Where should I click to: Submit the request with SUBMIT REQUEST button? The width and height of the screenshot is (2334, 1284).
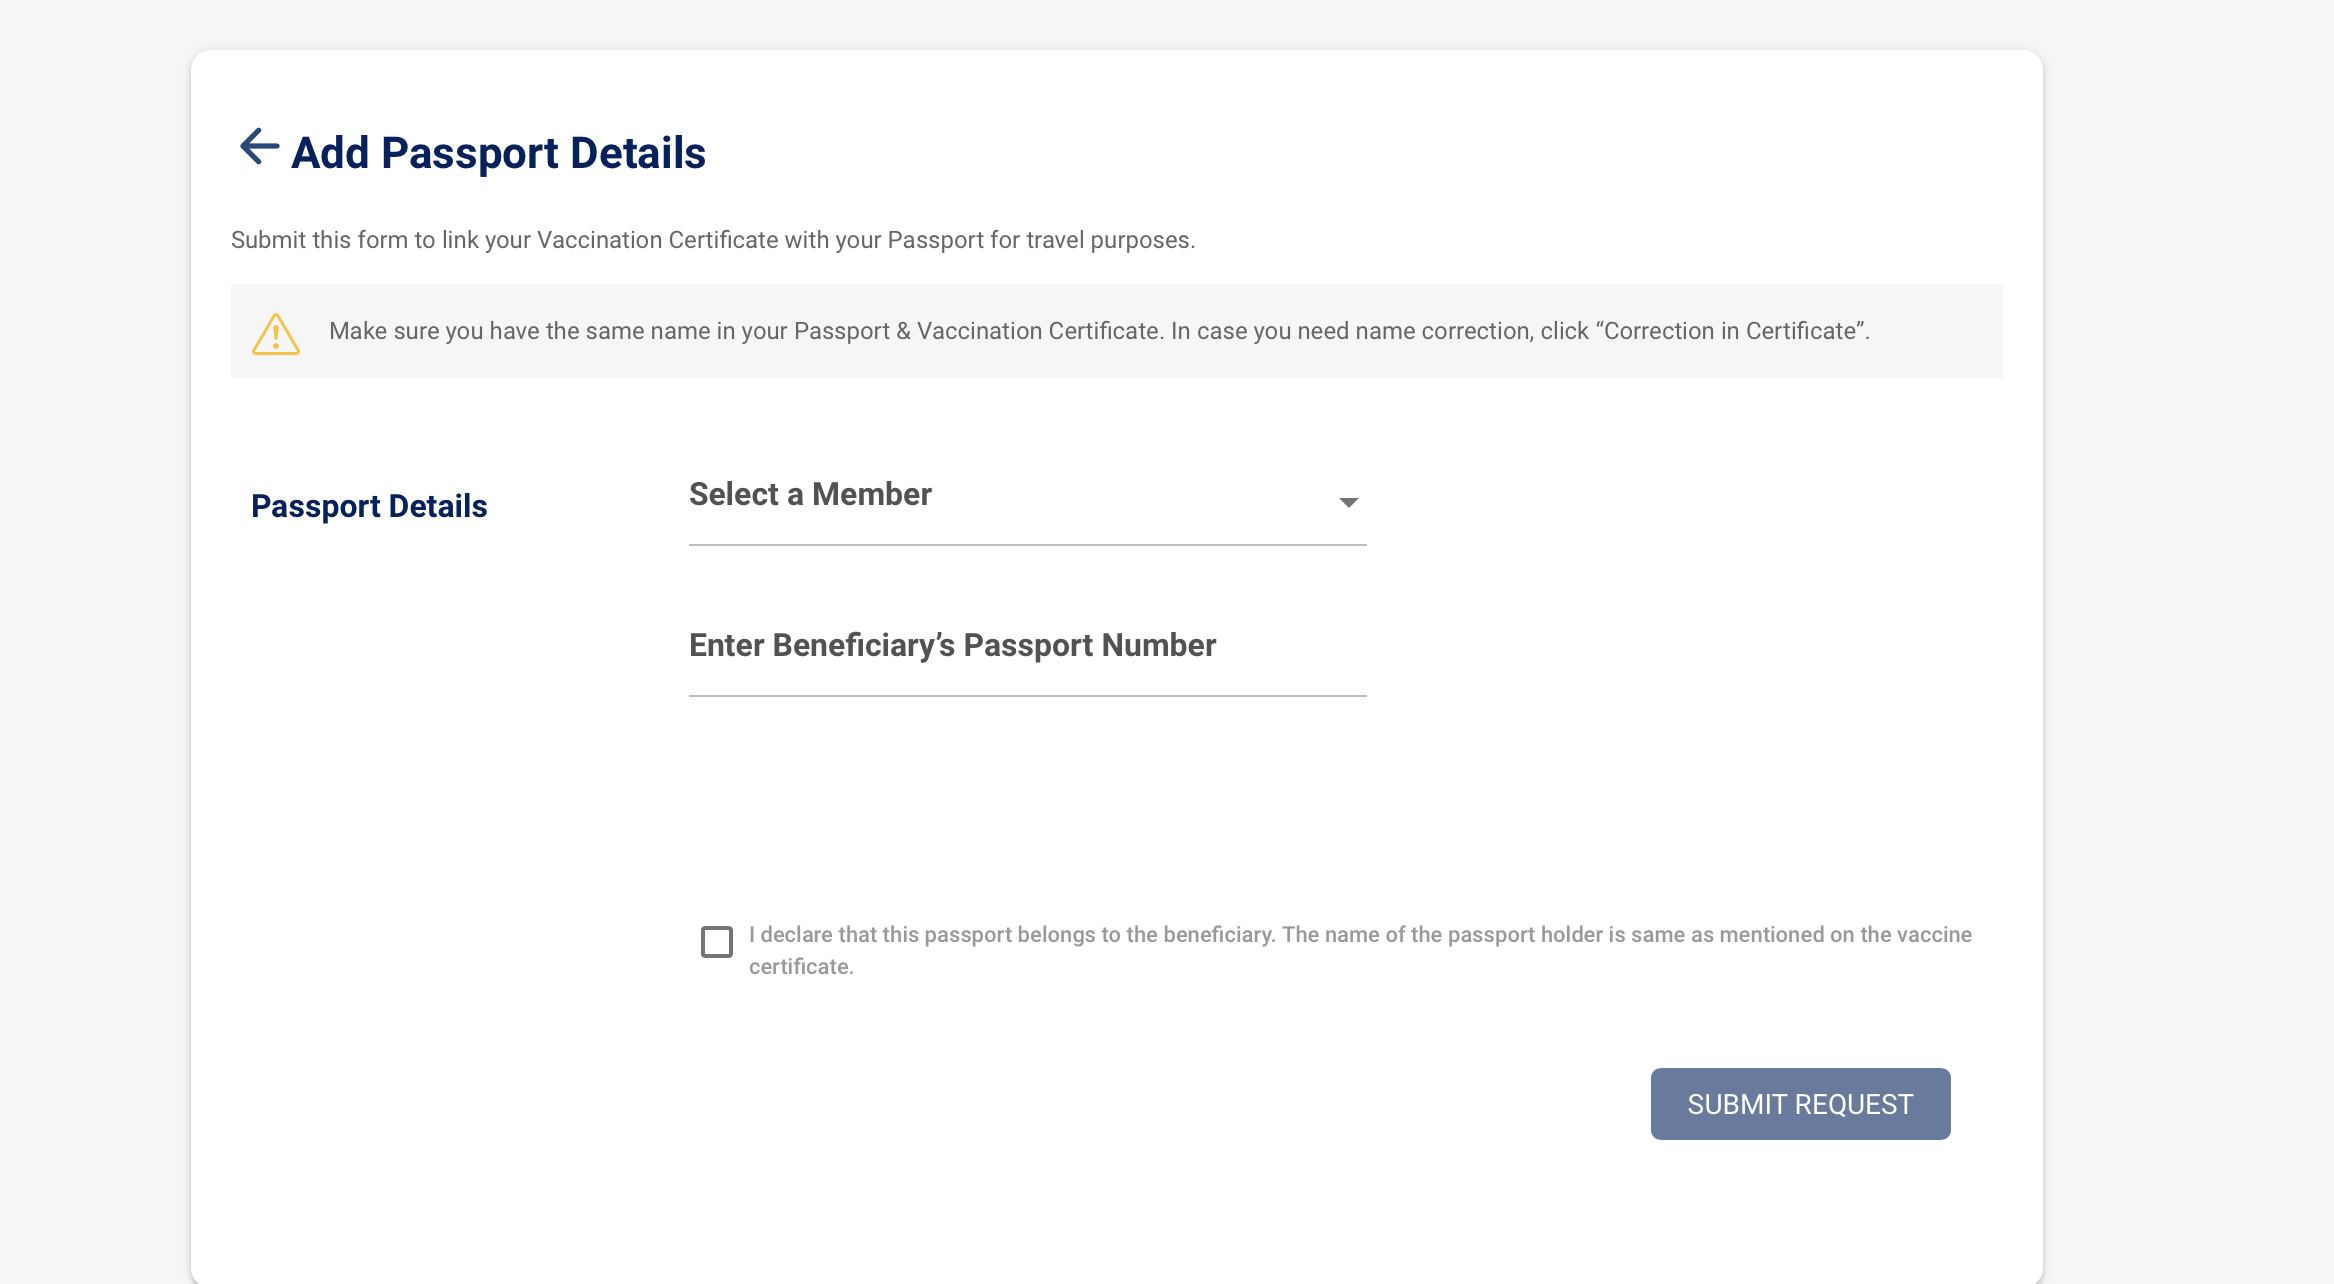click(1800, 1104)
